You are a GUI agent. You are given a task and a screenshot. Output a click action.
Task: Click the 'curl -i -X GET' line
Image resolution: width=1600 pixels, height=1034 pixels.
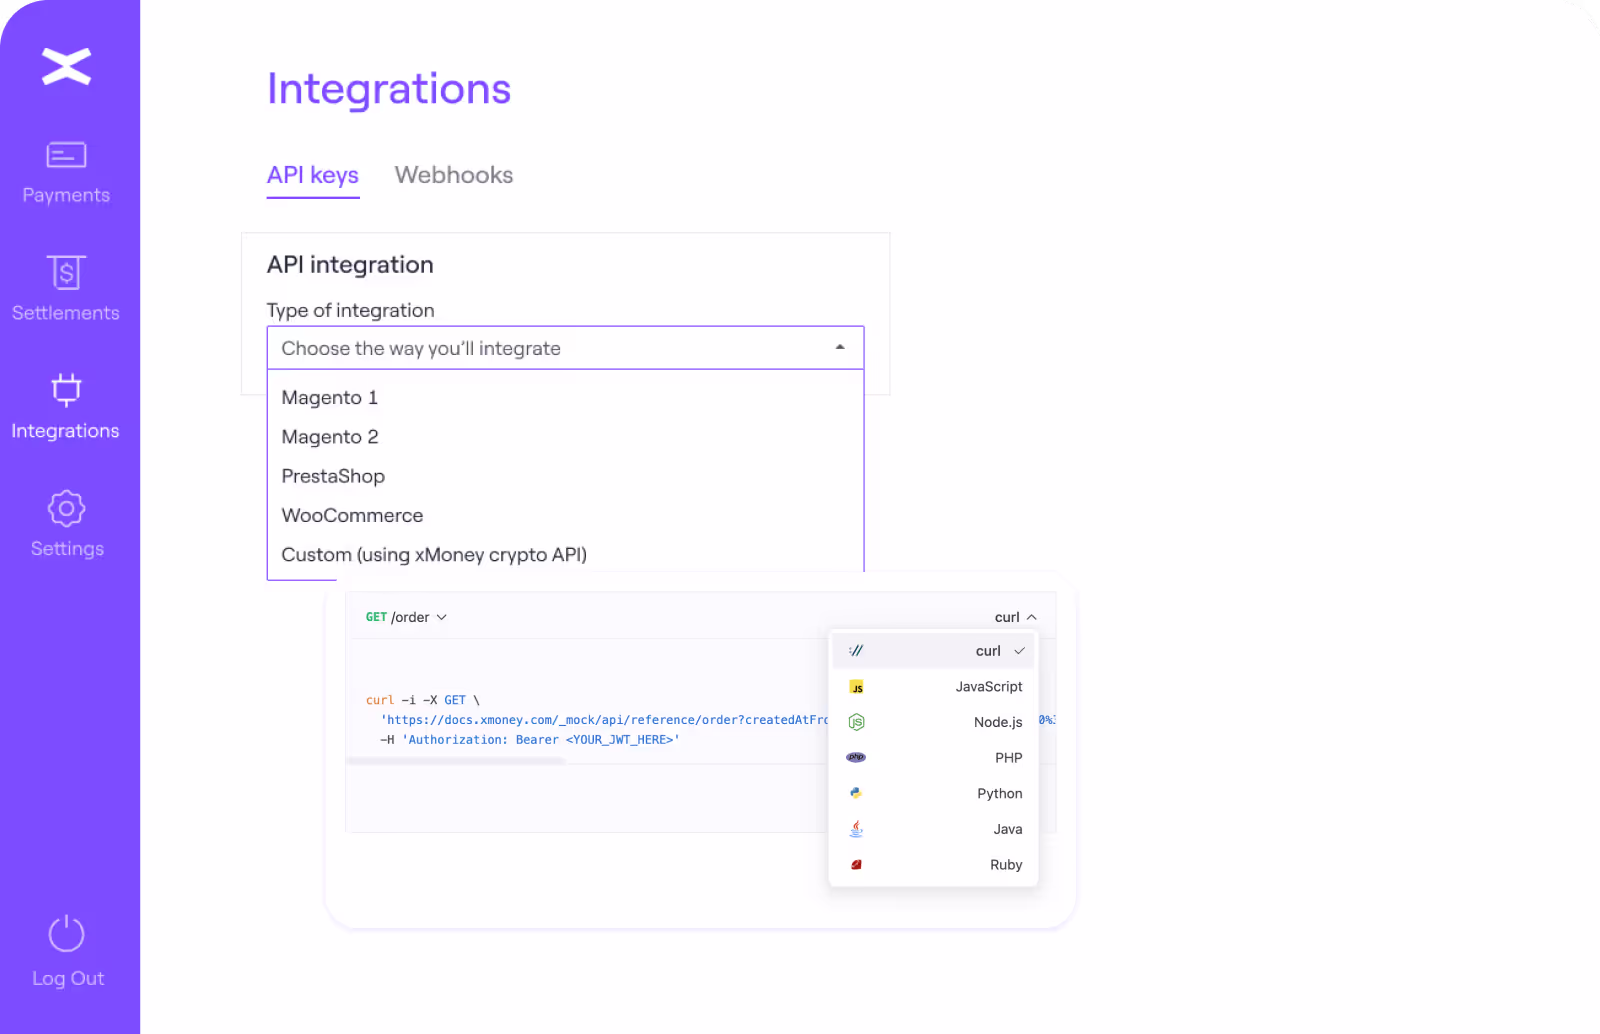coord(423,700)
